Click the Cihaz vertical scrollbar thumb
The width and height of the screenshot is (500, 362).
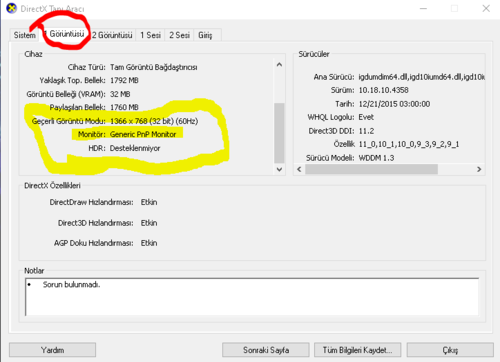[279, 133]
